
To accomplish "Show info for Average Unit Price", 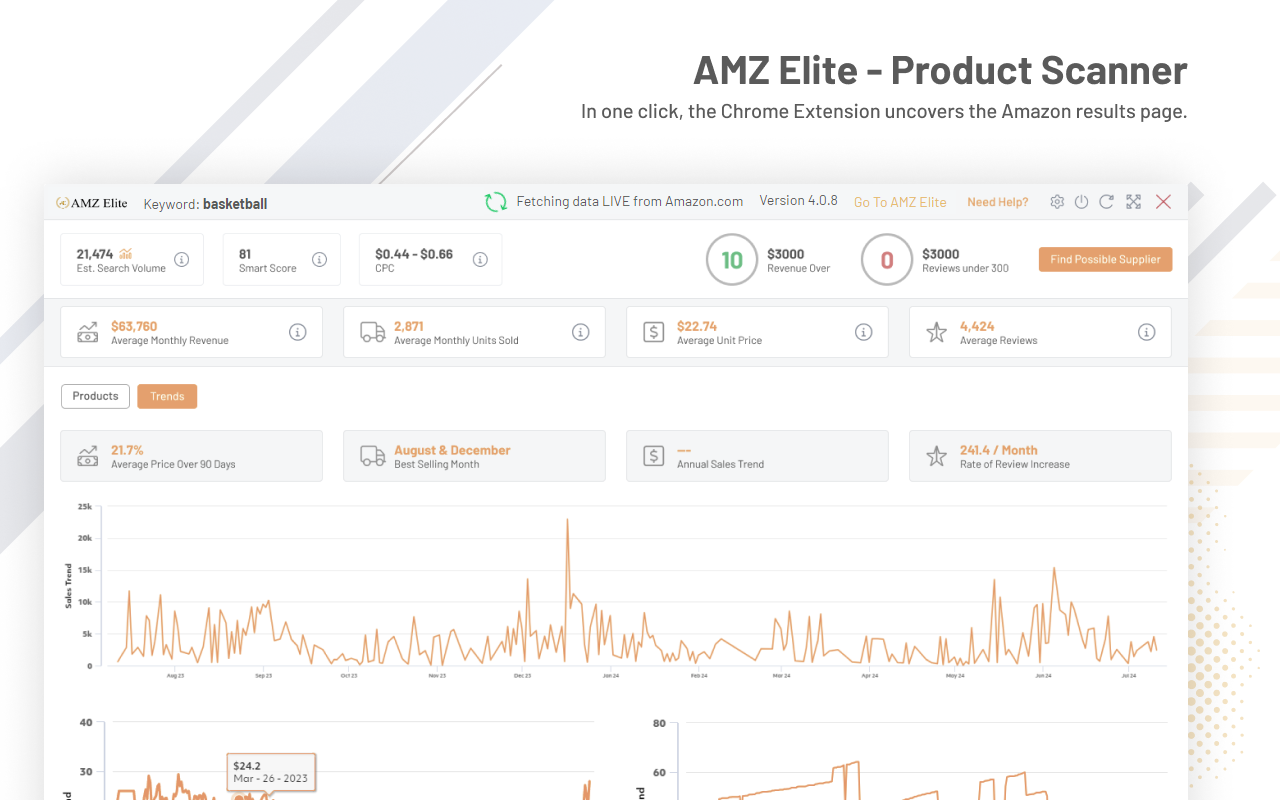I will pos(864,332).
